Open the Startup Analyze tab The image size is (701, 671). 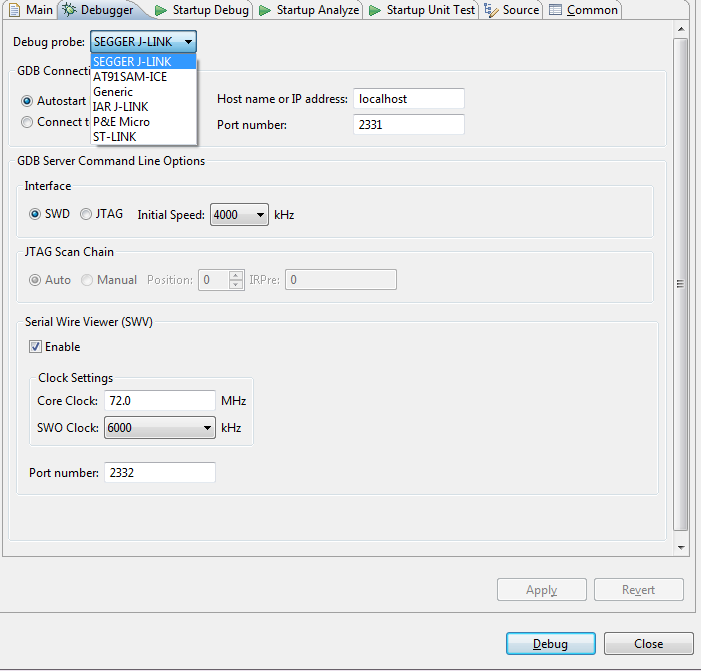309,10
